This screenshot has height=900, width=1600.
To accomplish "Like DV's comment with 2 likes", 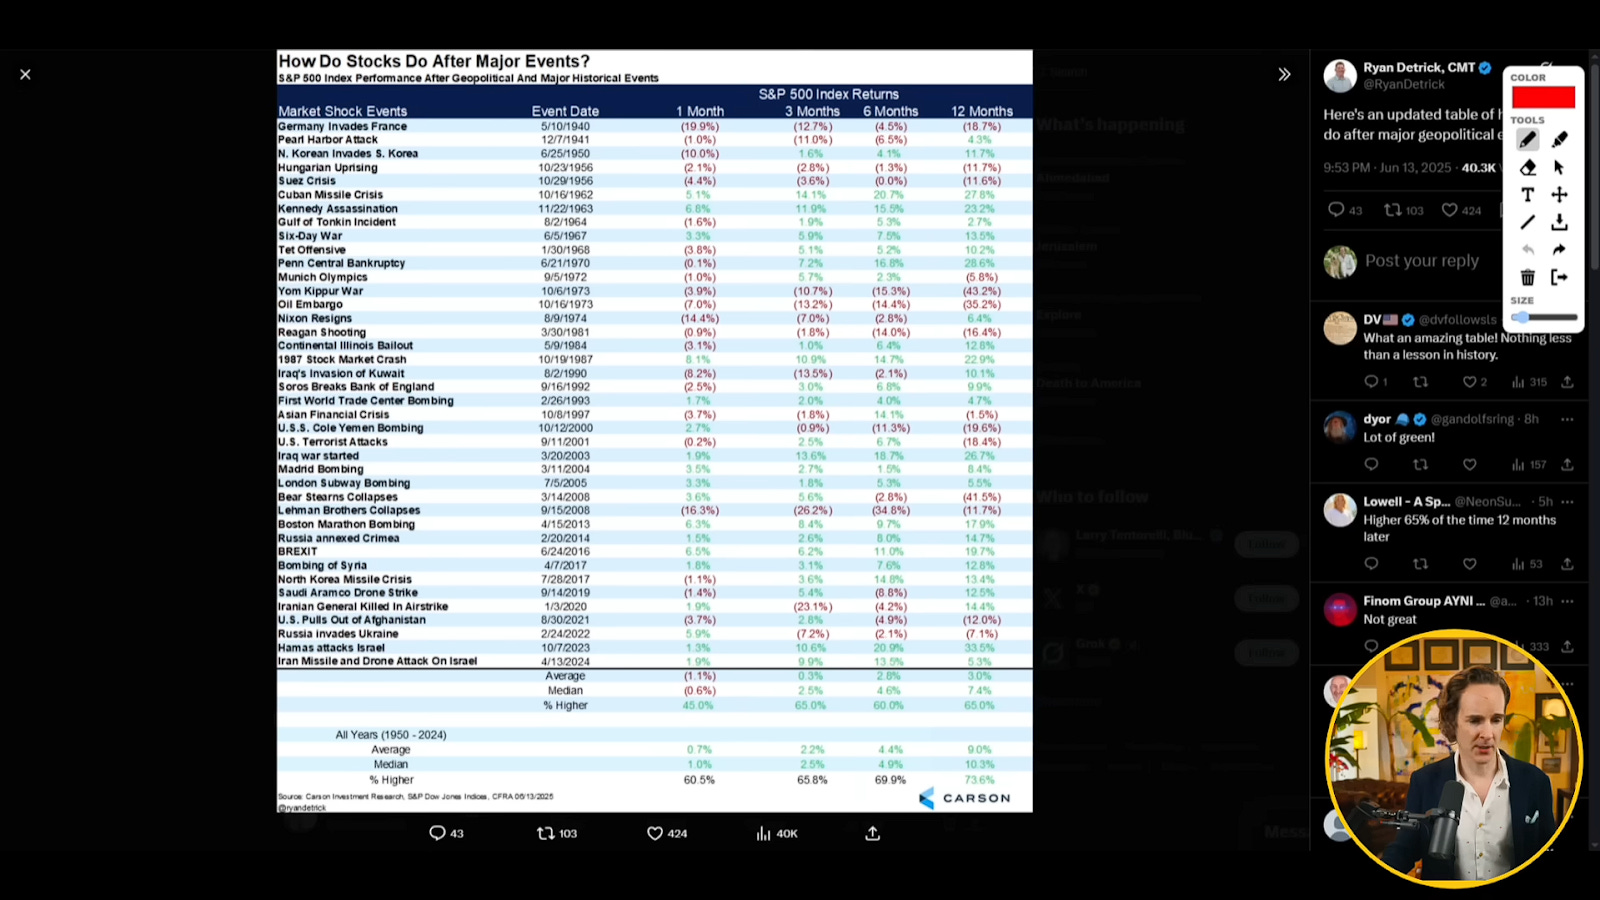I will 1474,382.
